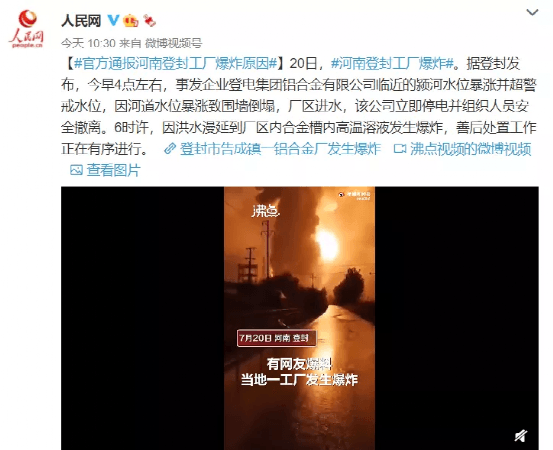This screenshot has width=553, height=450.
Task: Open hashtag #河南登封工厂爆炸#
Action: [x=392, y=64]
